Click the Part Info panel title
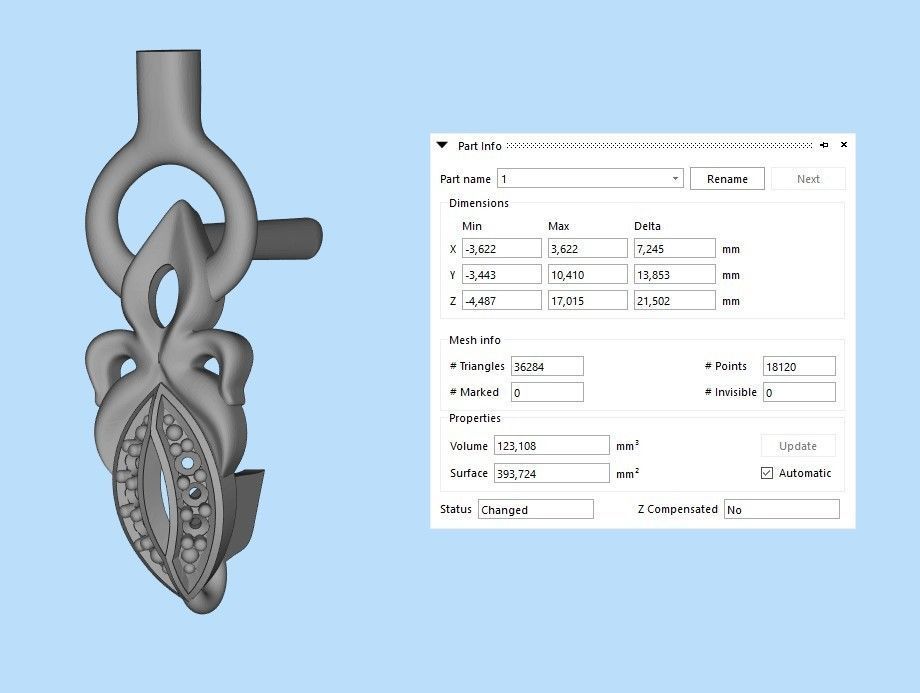The height and width of the screenshot is (693, 920). click(479, 146)
